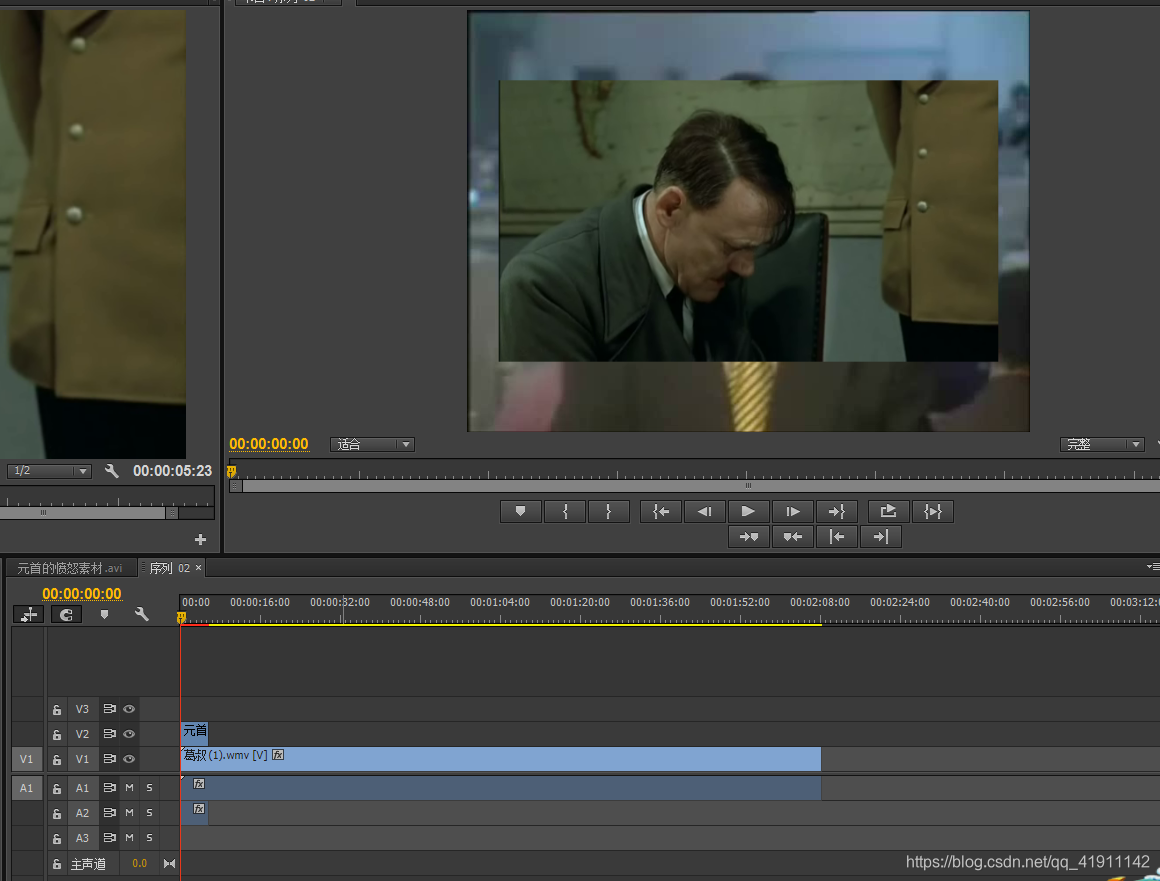
Task: Toggle sync lock on track A3
Action: click(x=109, y=837)
